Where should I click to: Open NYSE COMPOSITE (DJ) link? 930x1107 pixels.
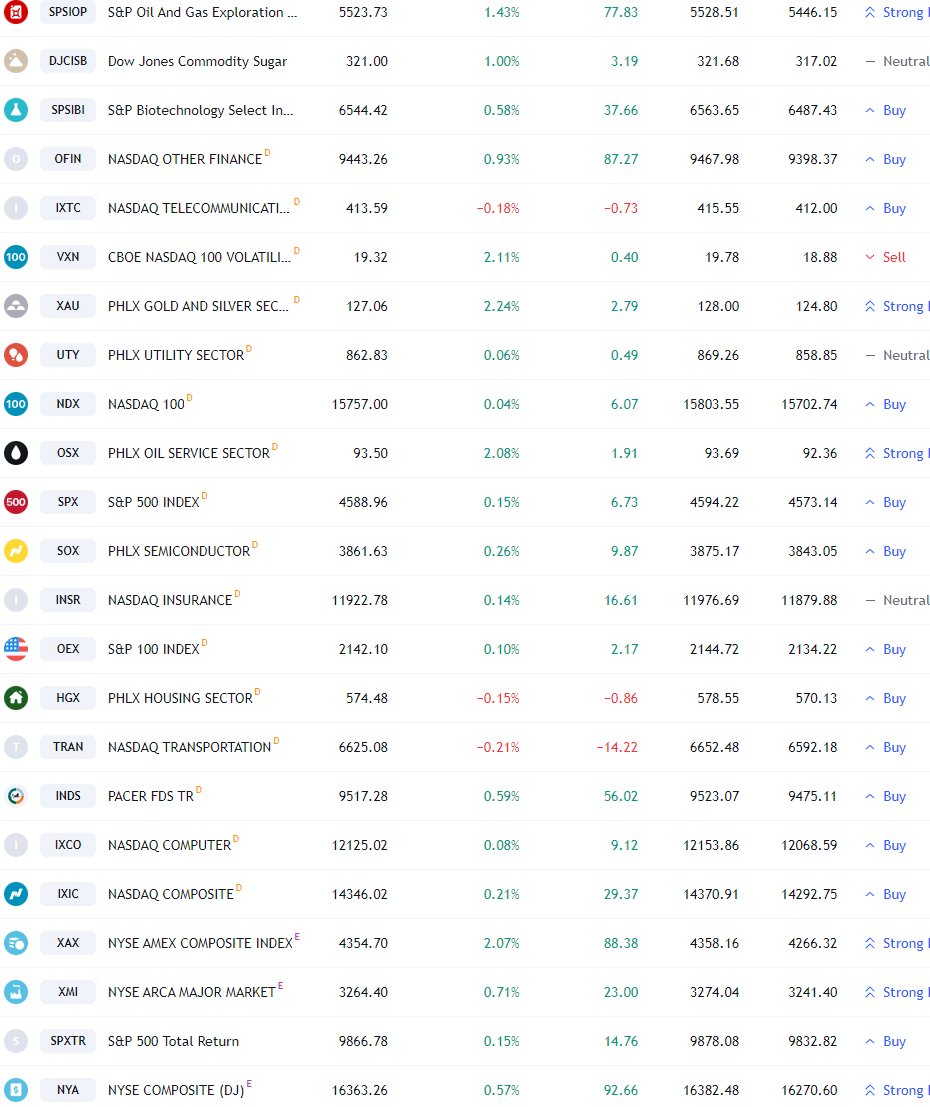[x=176, y=1090]
